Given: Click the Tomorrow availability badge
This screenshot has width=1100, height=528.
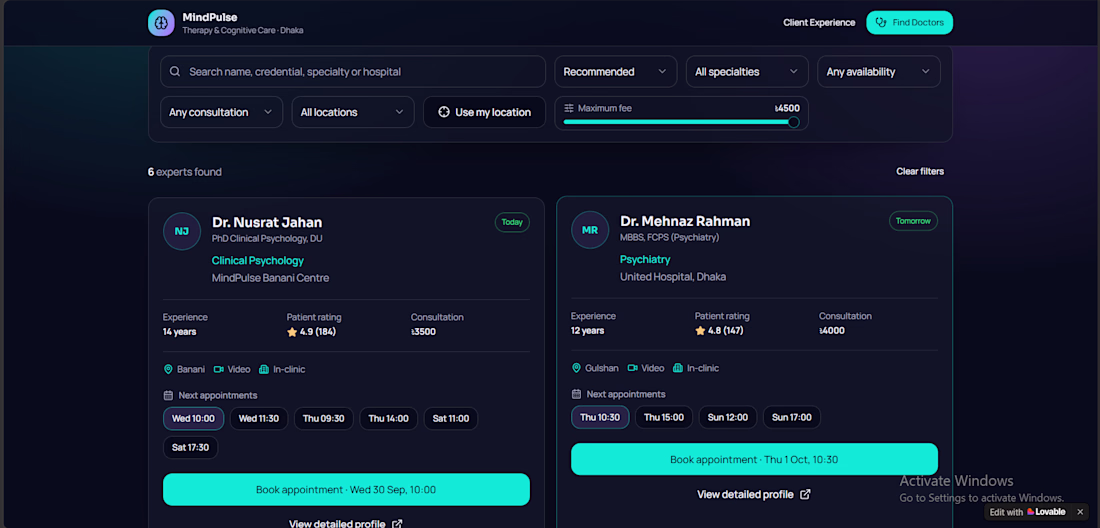Looking at the screenshot, I should [x=913, y=221].
